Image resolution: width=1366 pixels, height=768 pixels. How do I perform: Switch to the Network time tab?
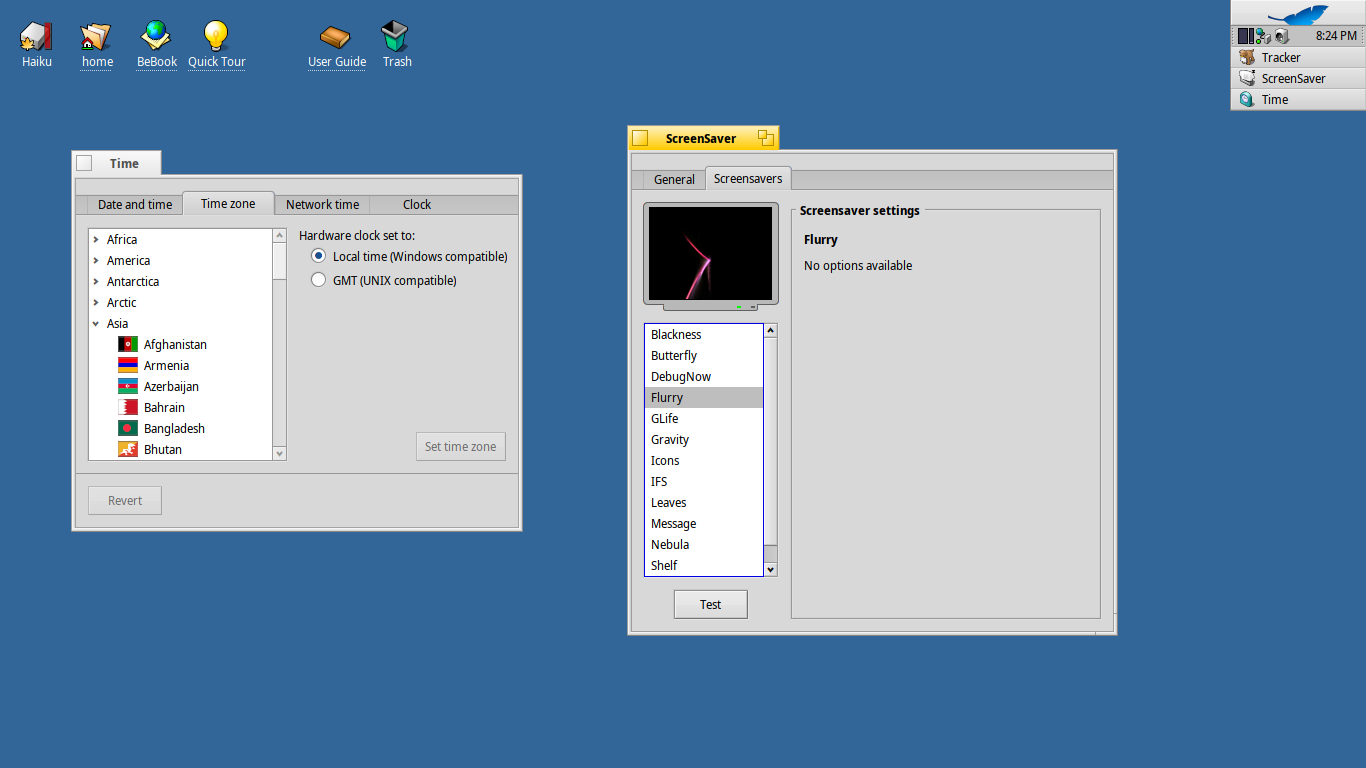pos(322,204)
